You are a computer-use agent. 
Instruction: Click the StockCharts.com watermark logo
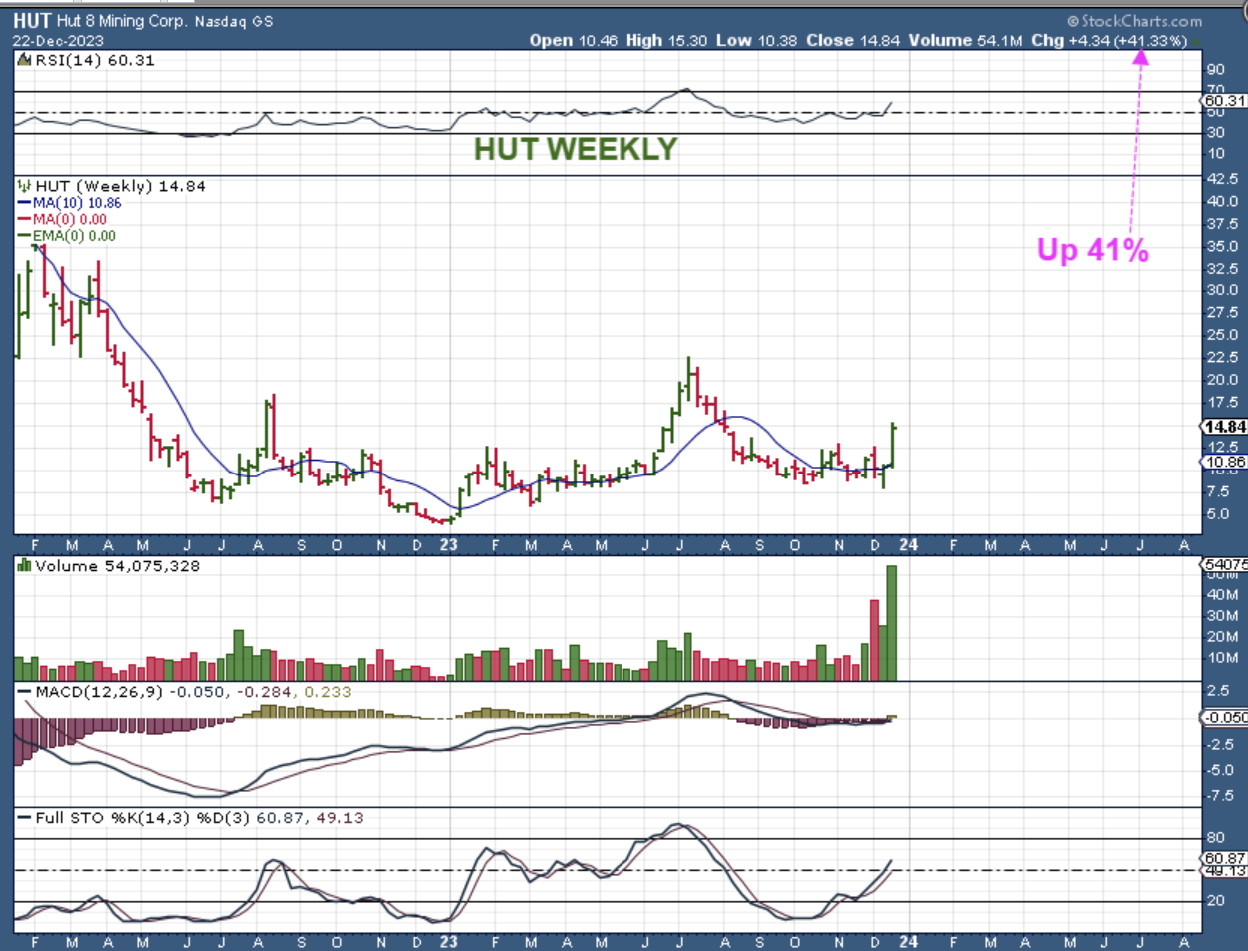click(x=1133, y=21)
